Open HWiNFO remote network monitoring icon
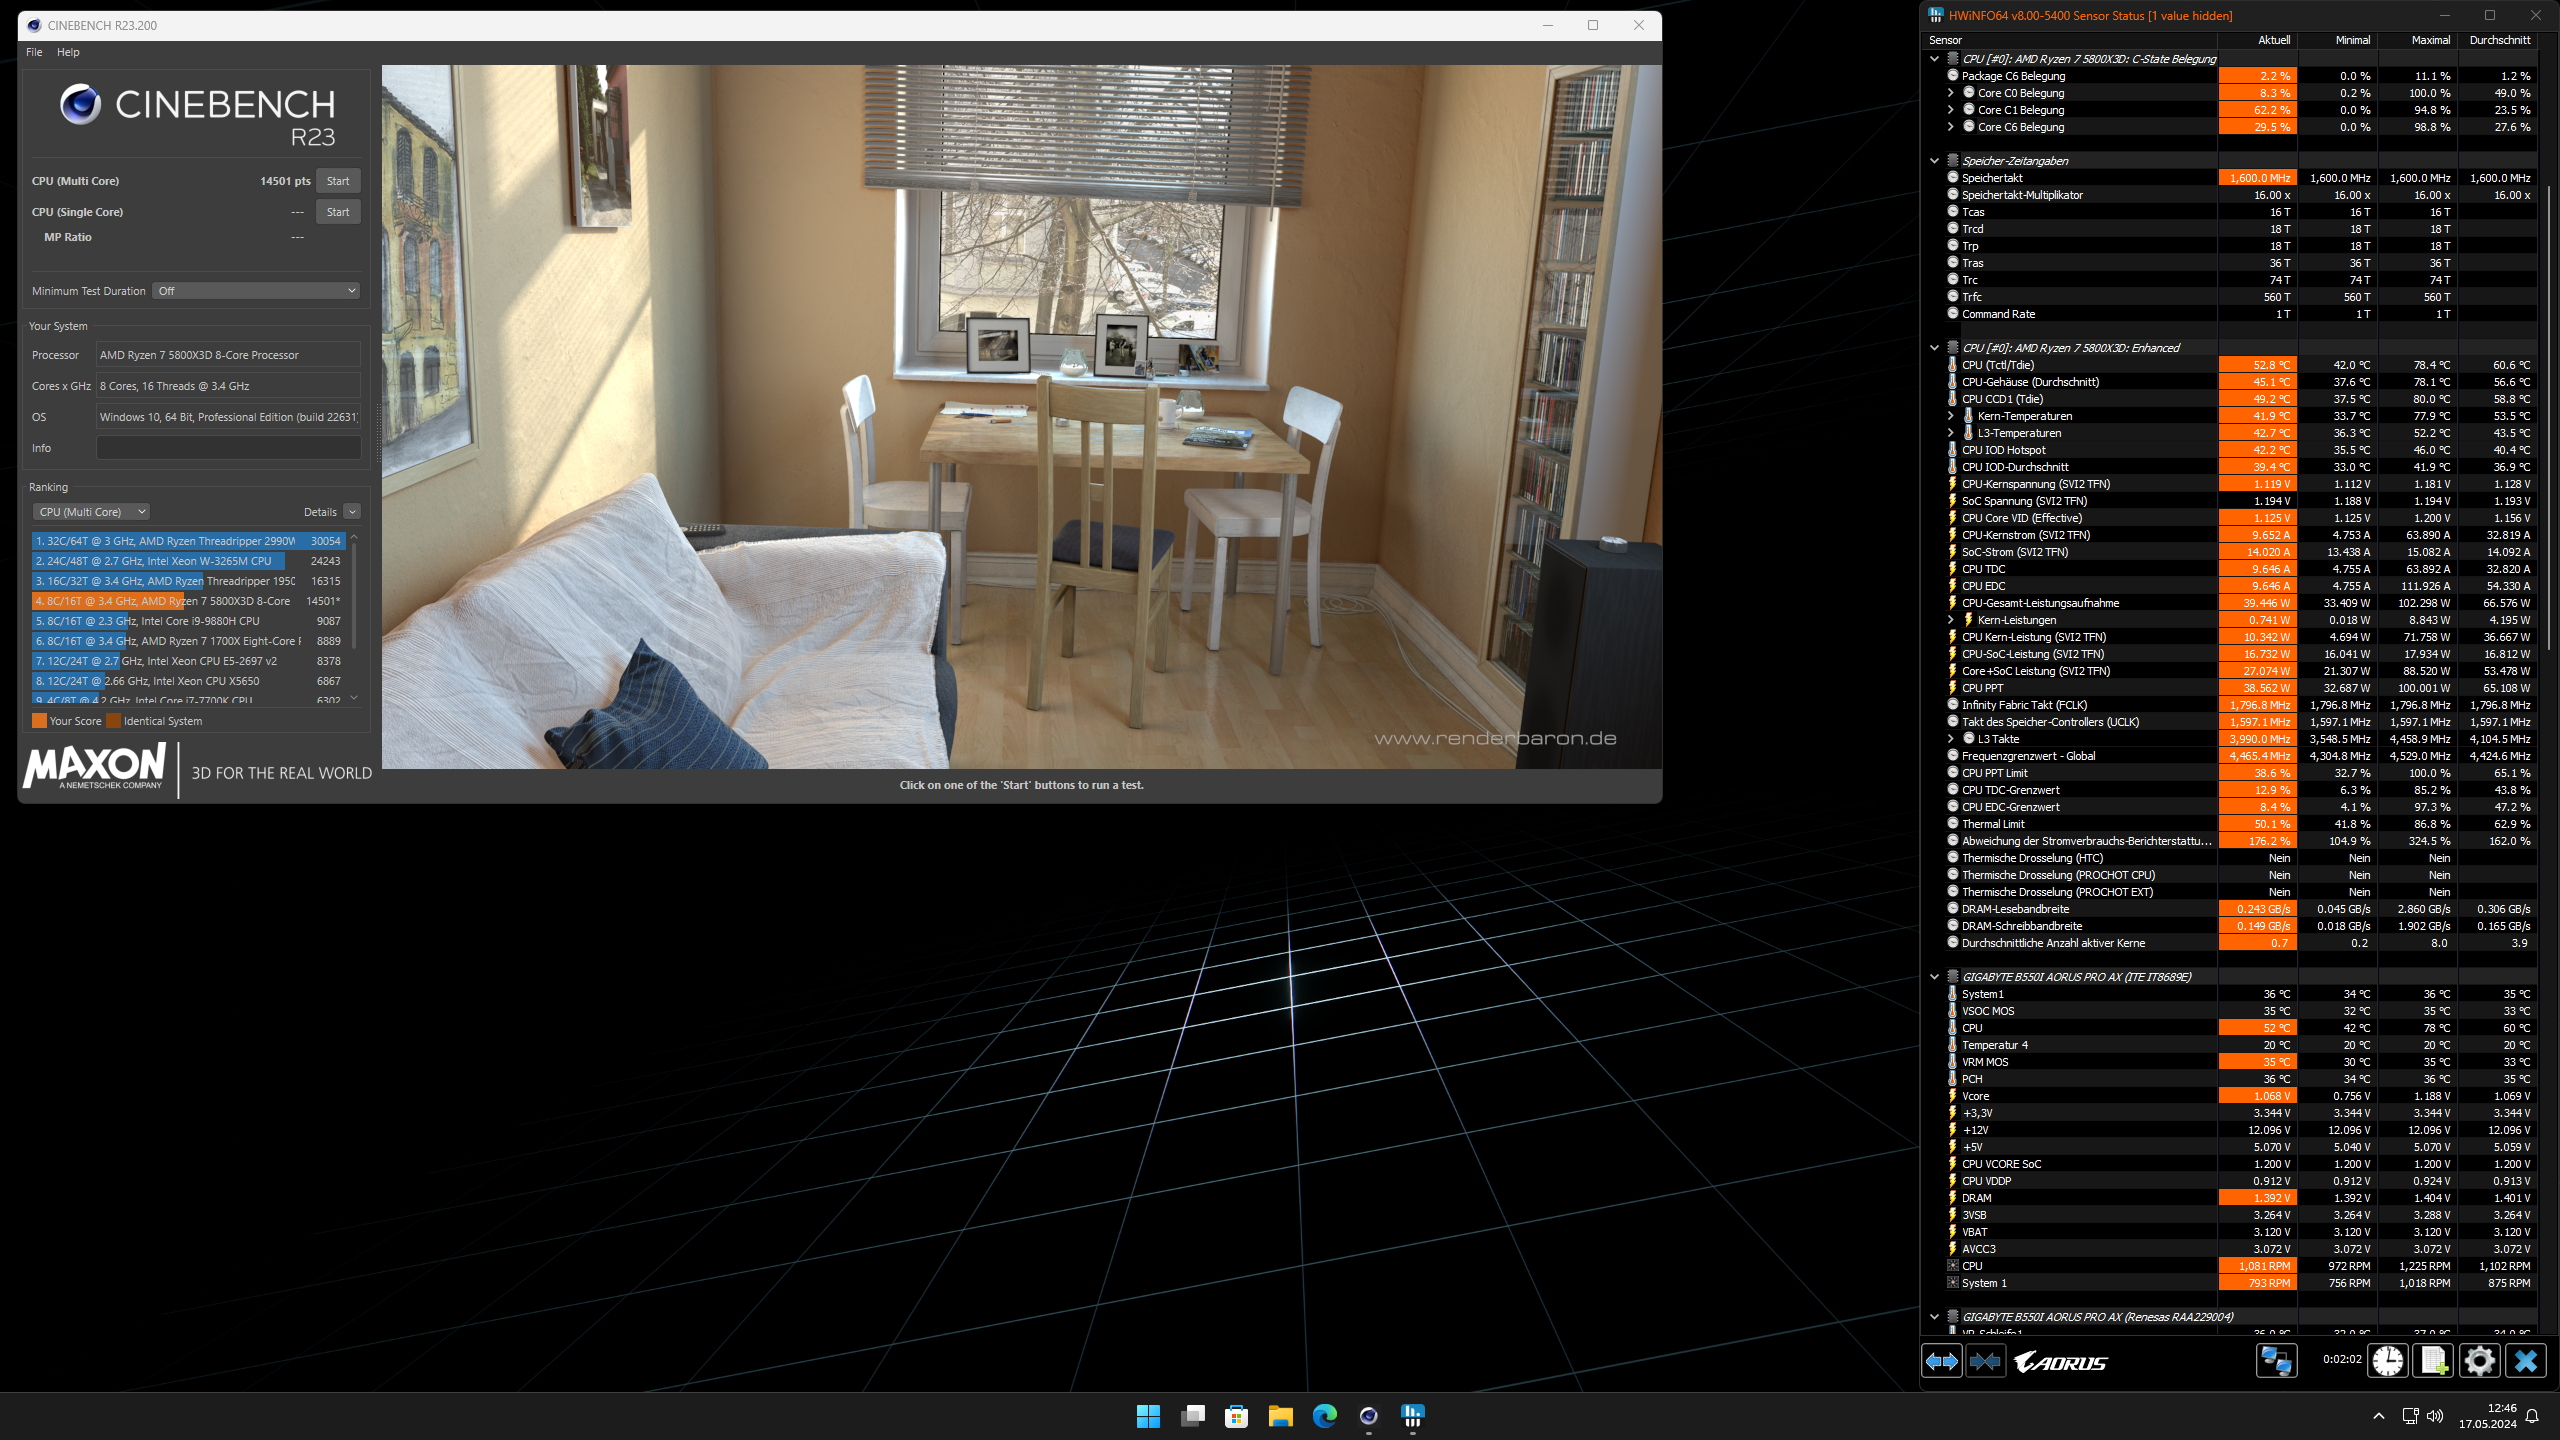Viewport: 2560px width, 1440px height. tap(2276, 1361)
